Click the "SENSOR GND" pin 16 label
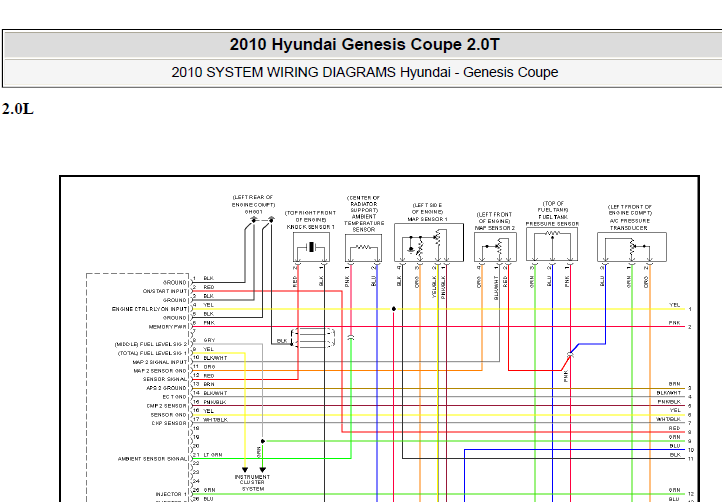The image size is (722, 502). click(169, 414)
